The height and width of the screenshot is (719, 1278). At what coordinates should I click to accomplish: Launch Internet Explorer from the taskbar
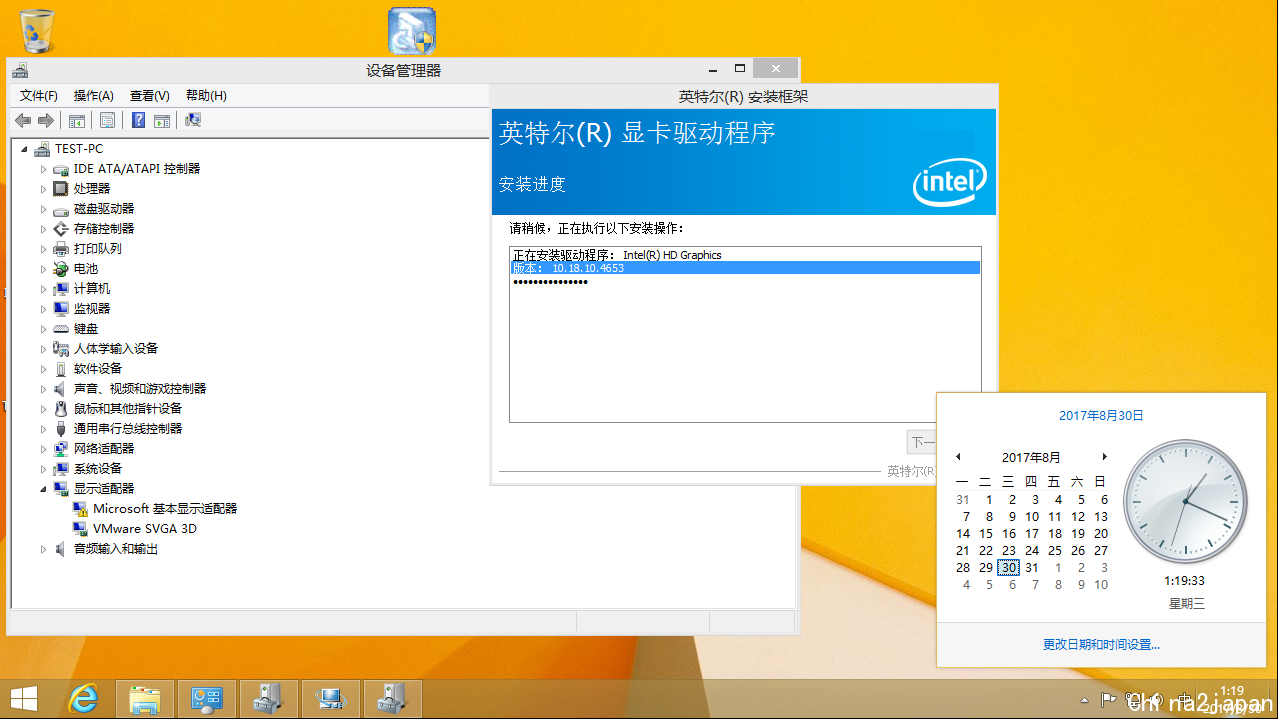point(82,698)
